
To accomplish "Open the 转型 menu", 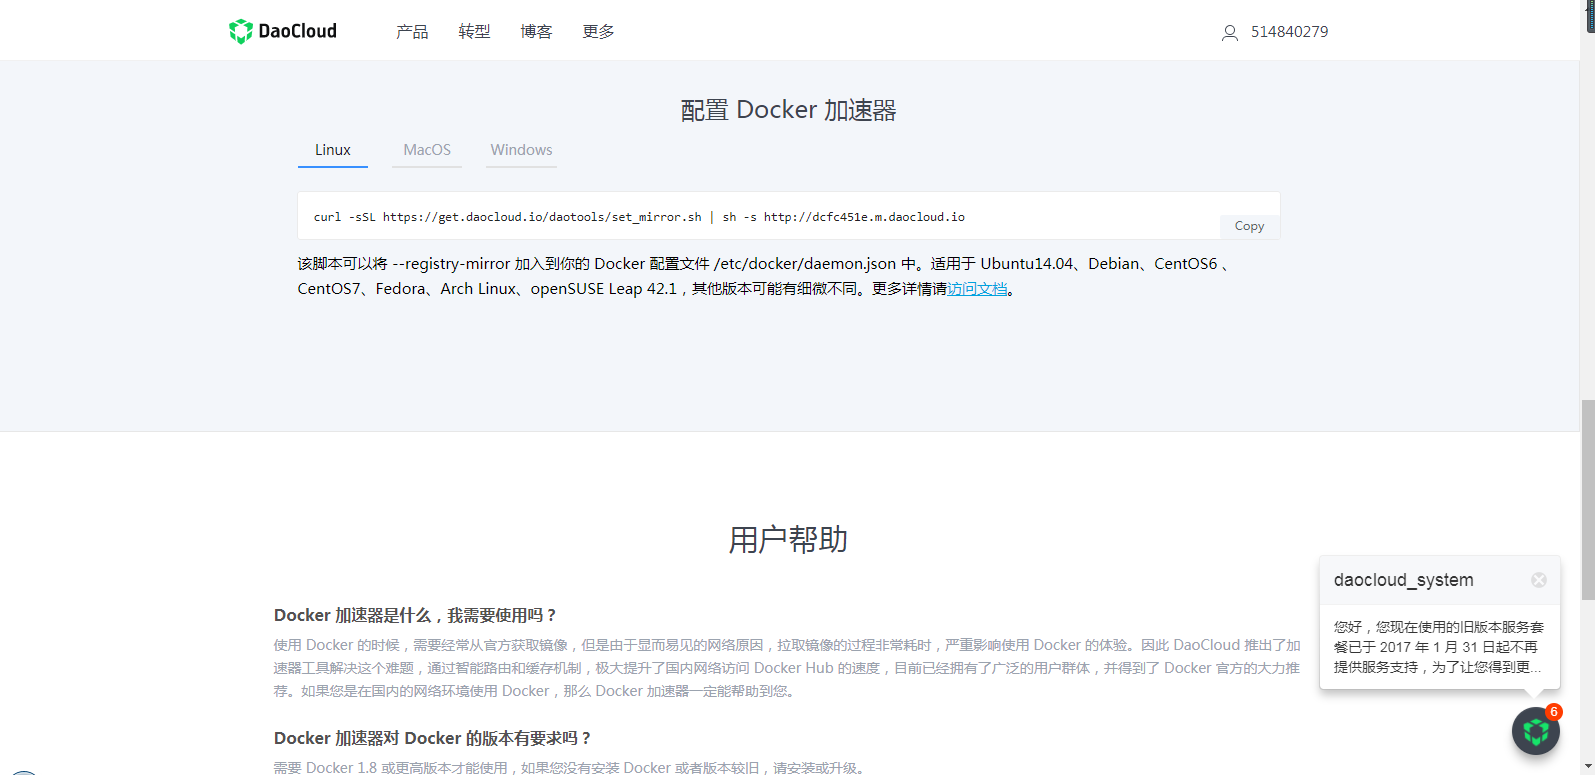I will [474, 32].
